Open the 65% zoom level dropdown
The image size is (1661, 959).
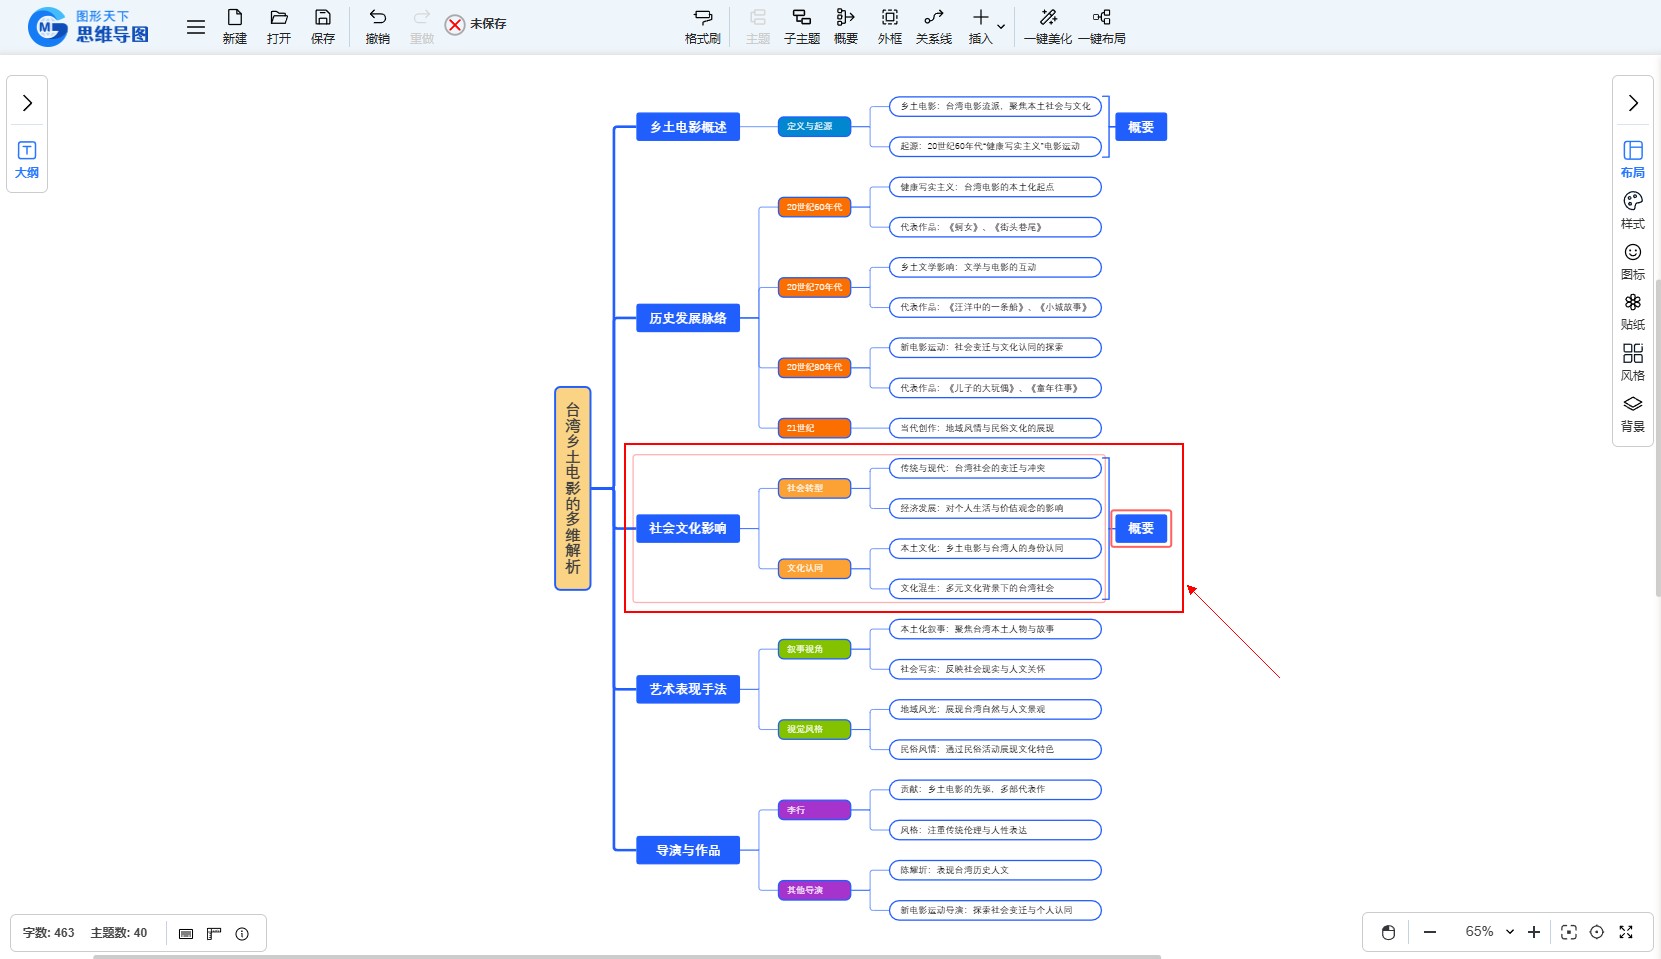[1489, 932]
